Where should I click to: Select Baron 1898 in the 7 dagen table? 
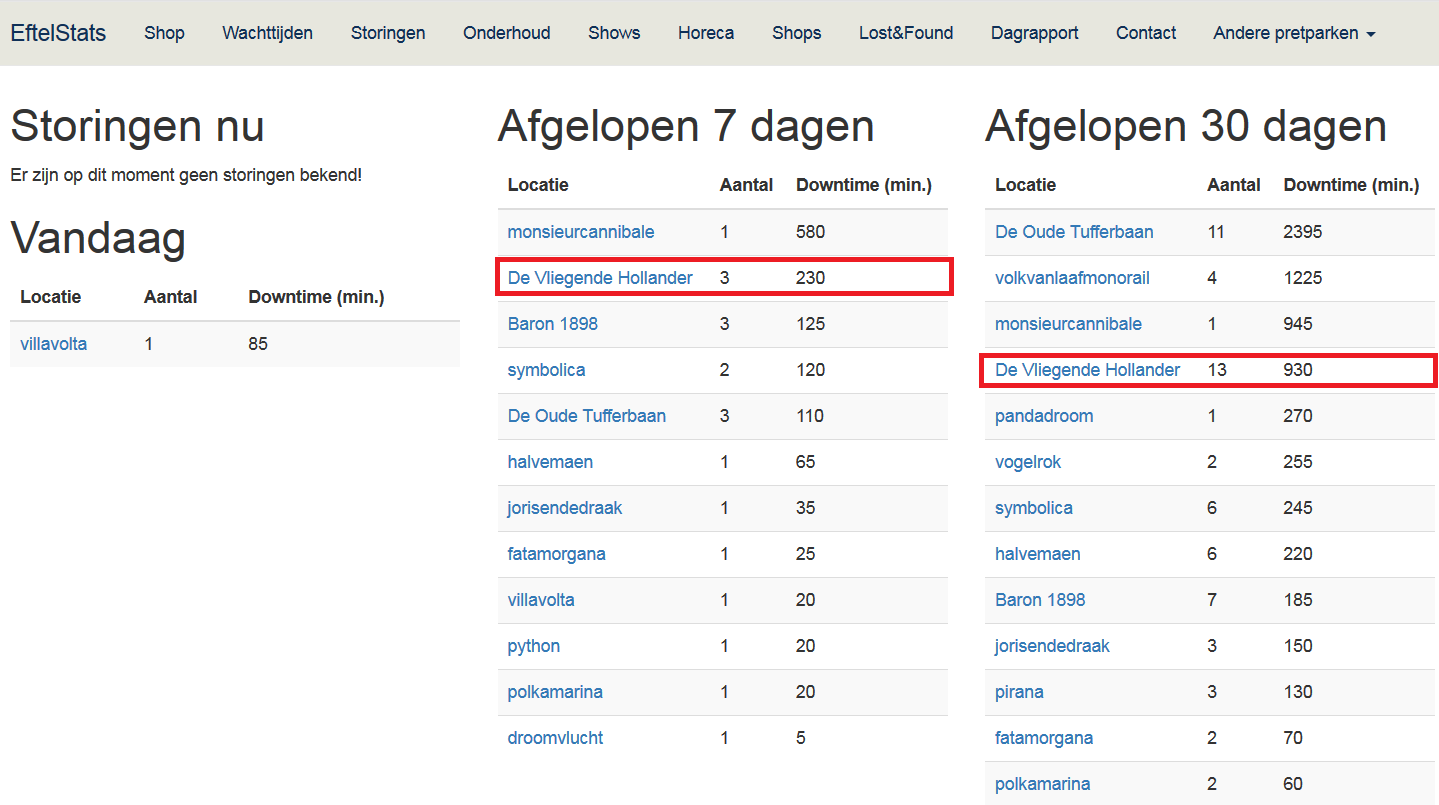[553, 324]
